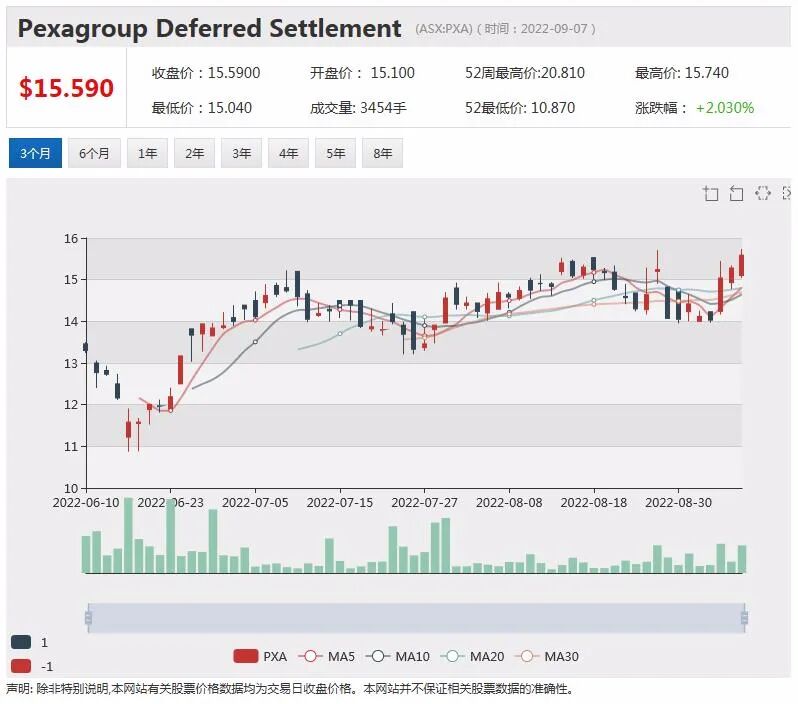798x704 pixels.
Task: Click the 声明 disclaimer text at bottom
Action: click(x=291, y=689)
